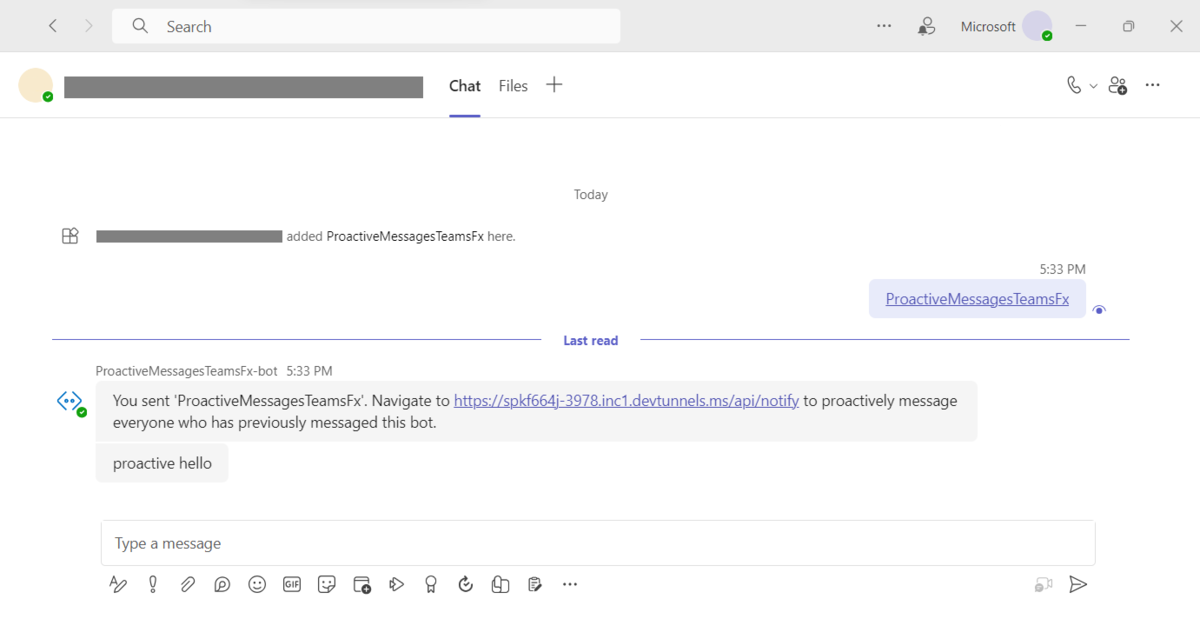Send the message with the send arrow

1078,584
